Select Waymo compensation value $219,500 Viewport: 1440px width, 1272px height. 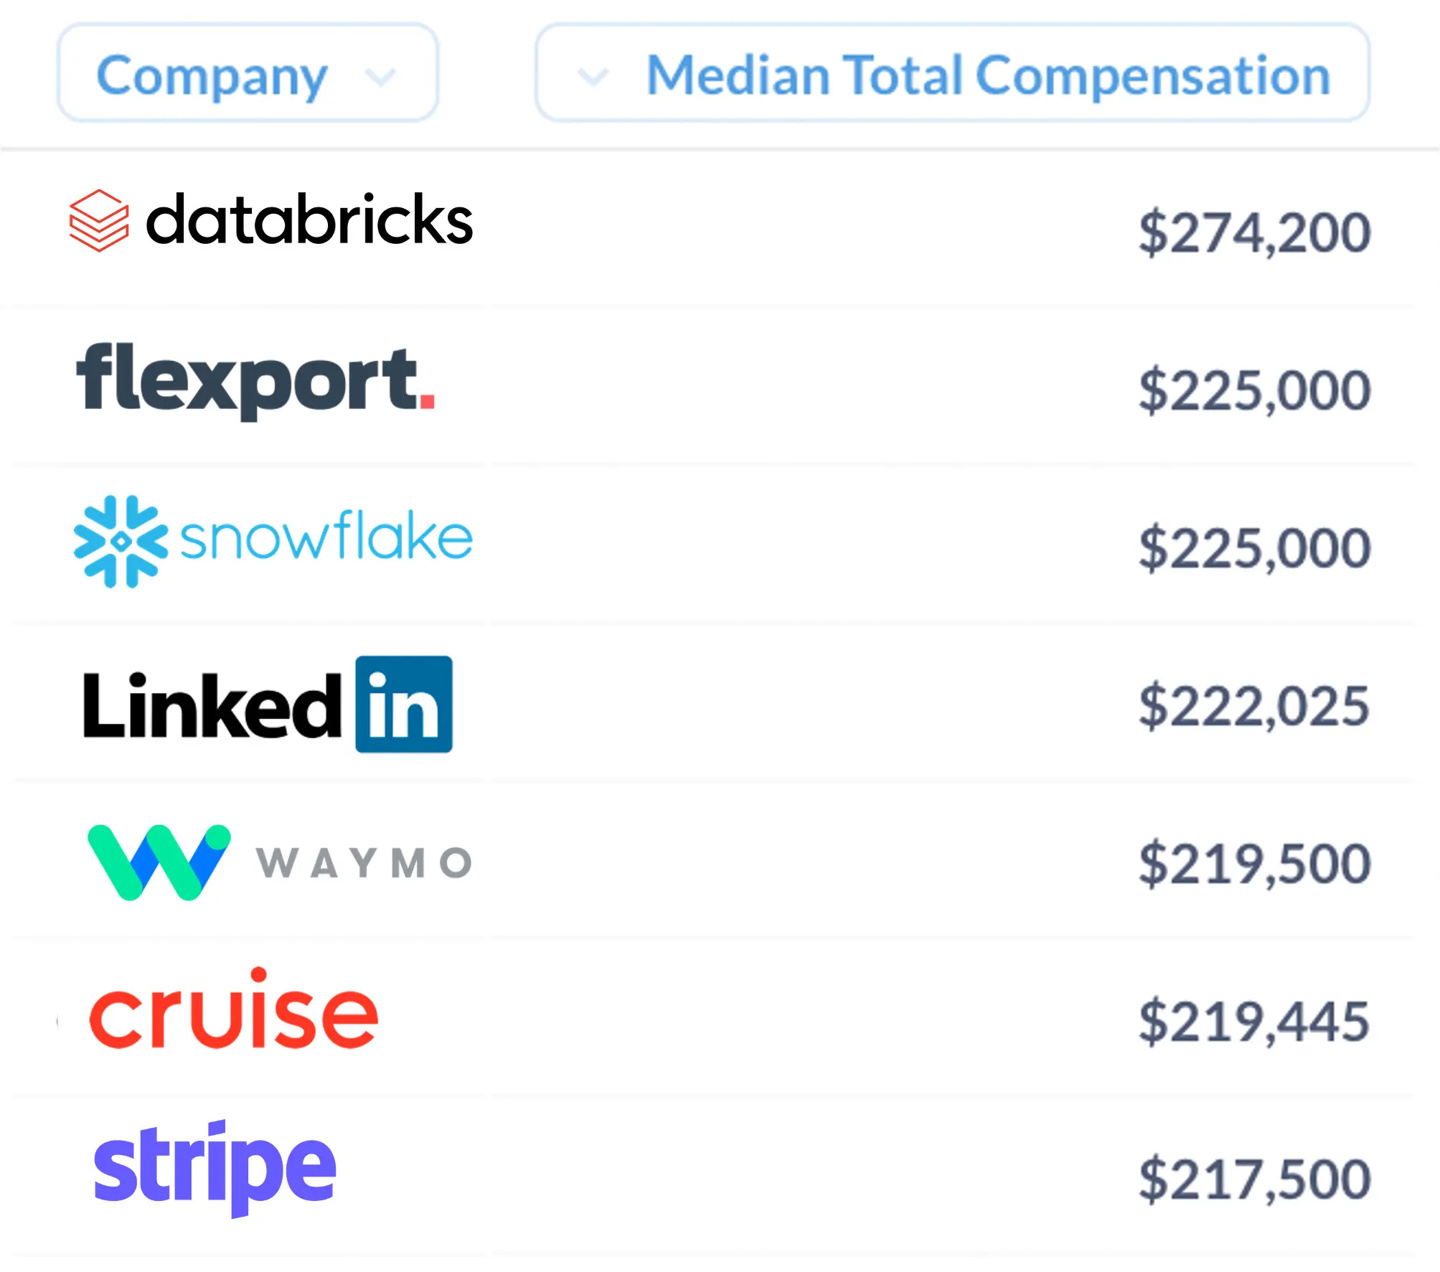[x=1254, y=863]
